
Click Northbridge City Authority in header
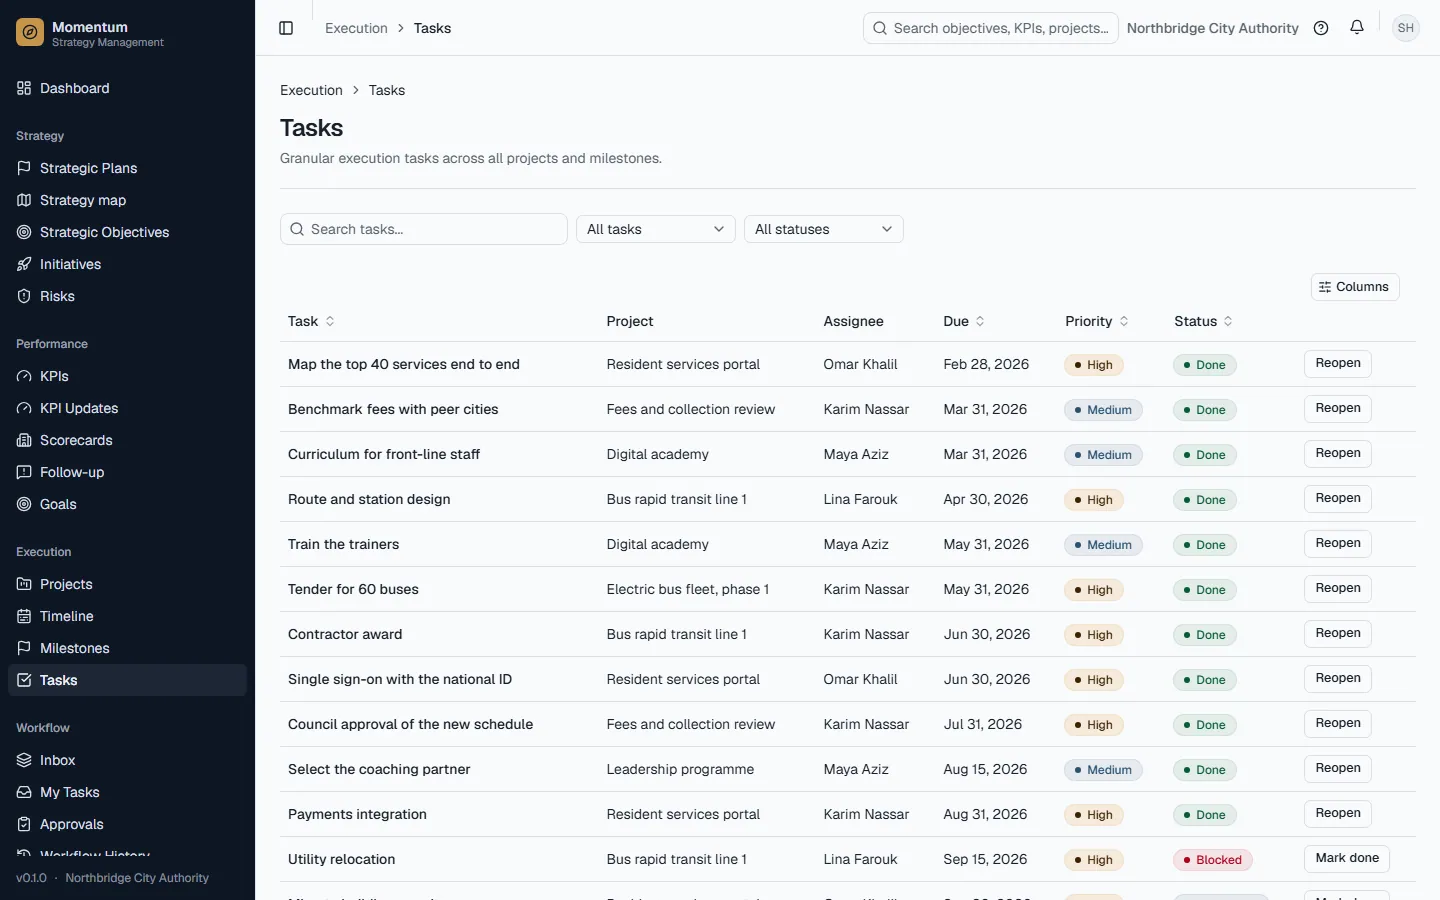1212,28
